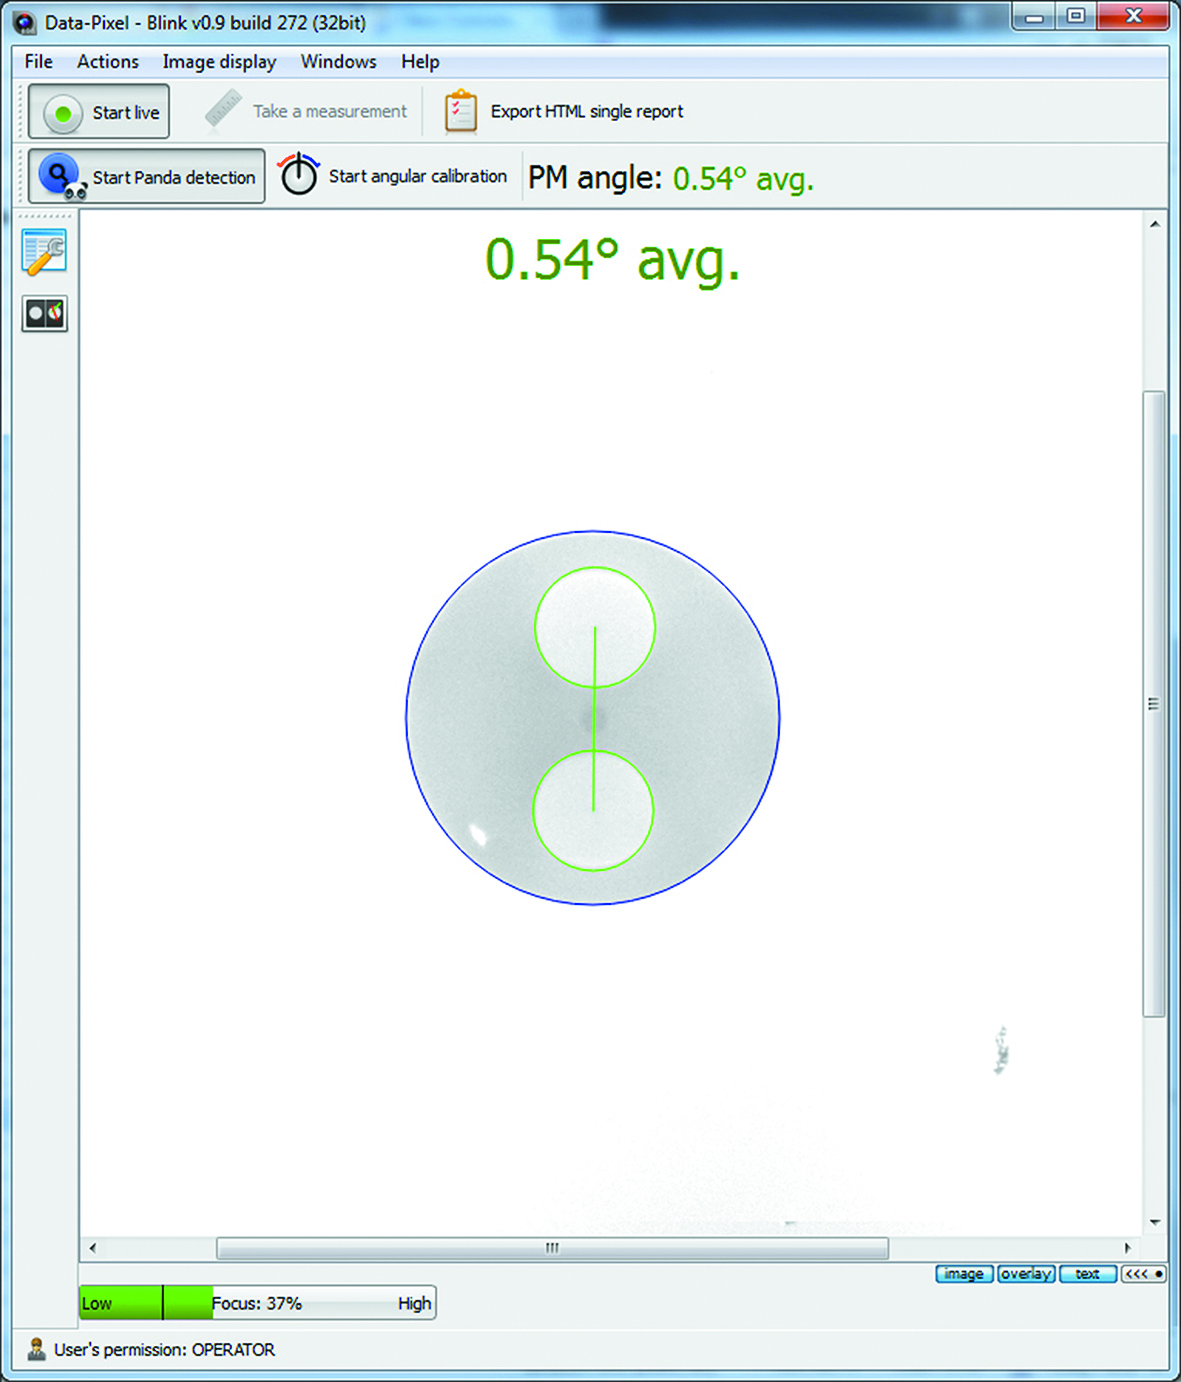Click User's permission: OPERATOR status text
The width and height of the screenshot is (1181, 1382).
point(165,1350)
